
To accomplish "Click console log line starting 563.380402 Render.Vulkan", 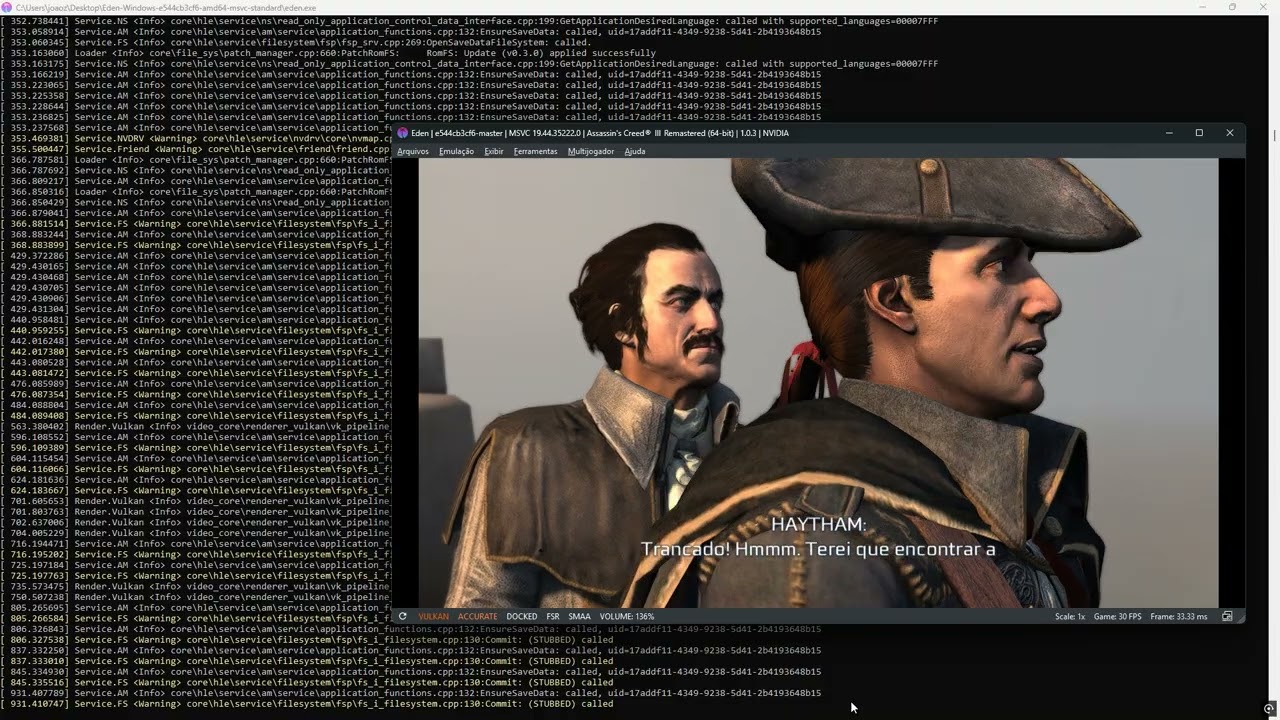I will tap(196, 426).
